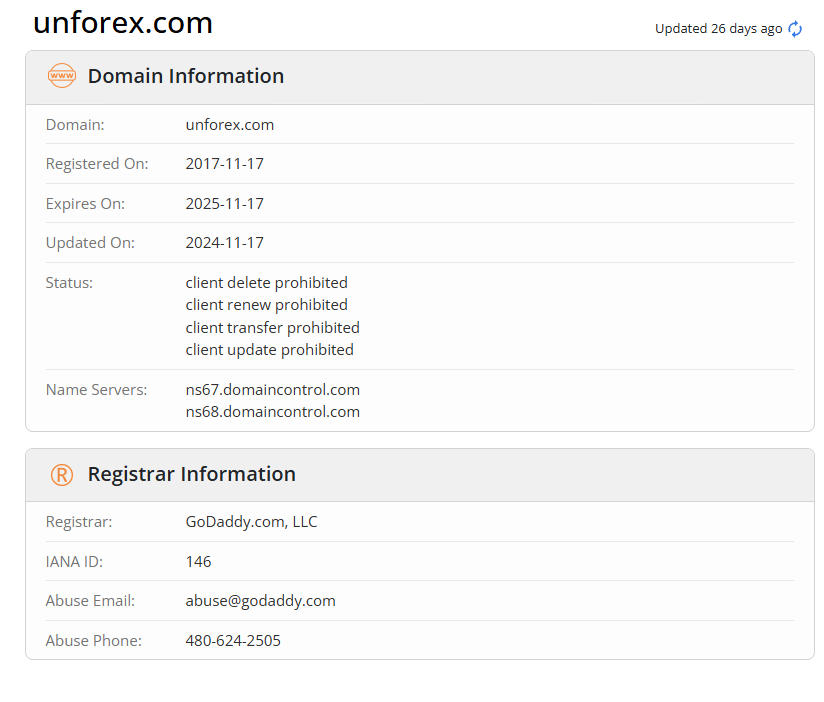The image size is (824, 702).
Task: Click the IANA ID value 146
Action: [x=199, y=561]
